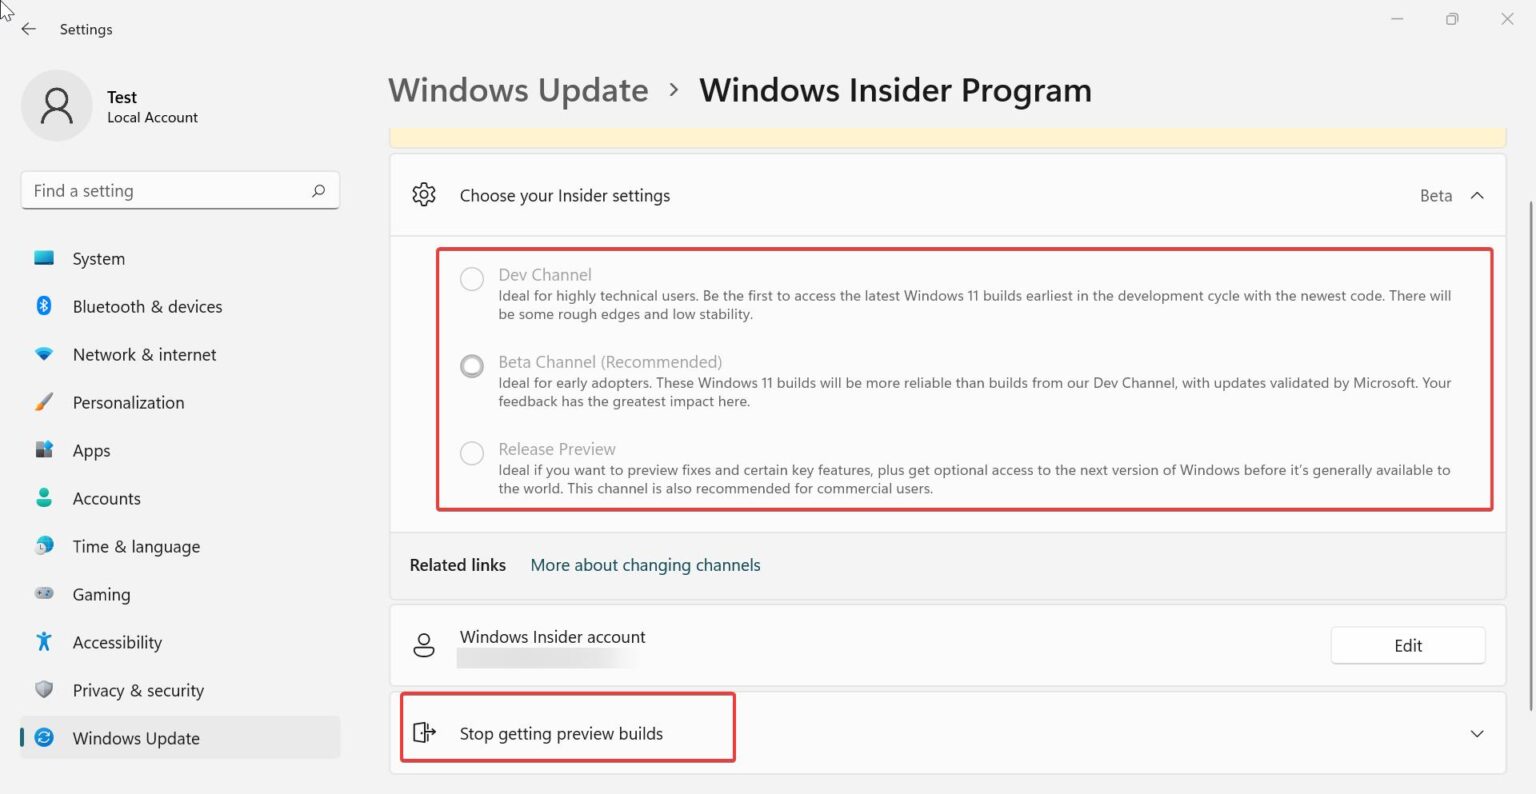Click More about changing channels link

point(645,565)
